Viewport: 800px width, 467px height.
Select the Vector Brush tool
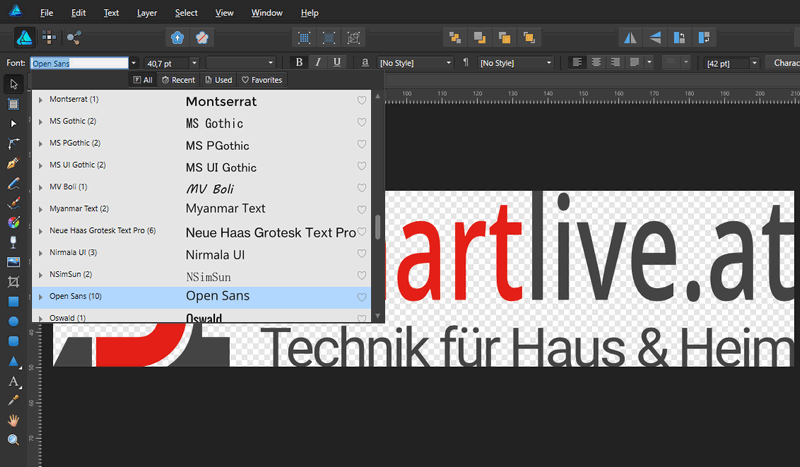coord(14,203)
